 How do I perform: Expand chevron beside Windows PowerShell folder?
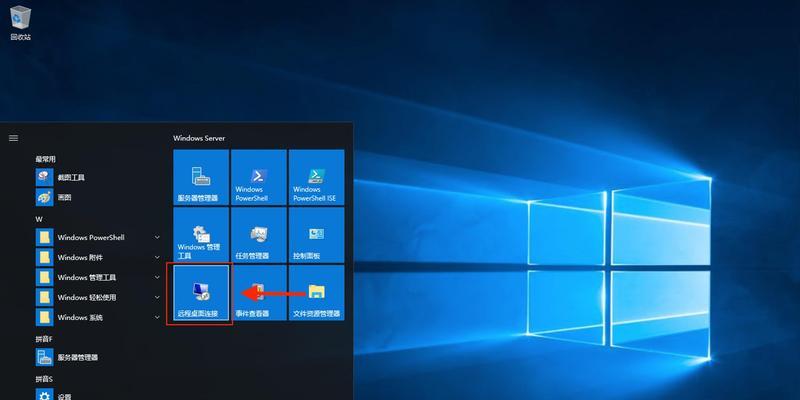point(157,237)
